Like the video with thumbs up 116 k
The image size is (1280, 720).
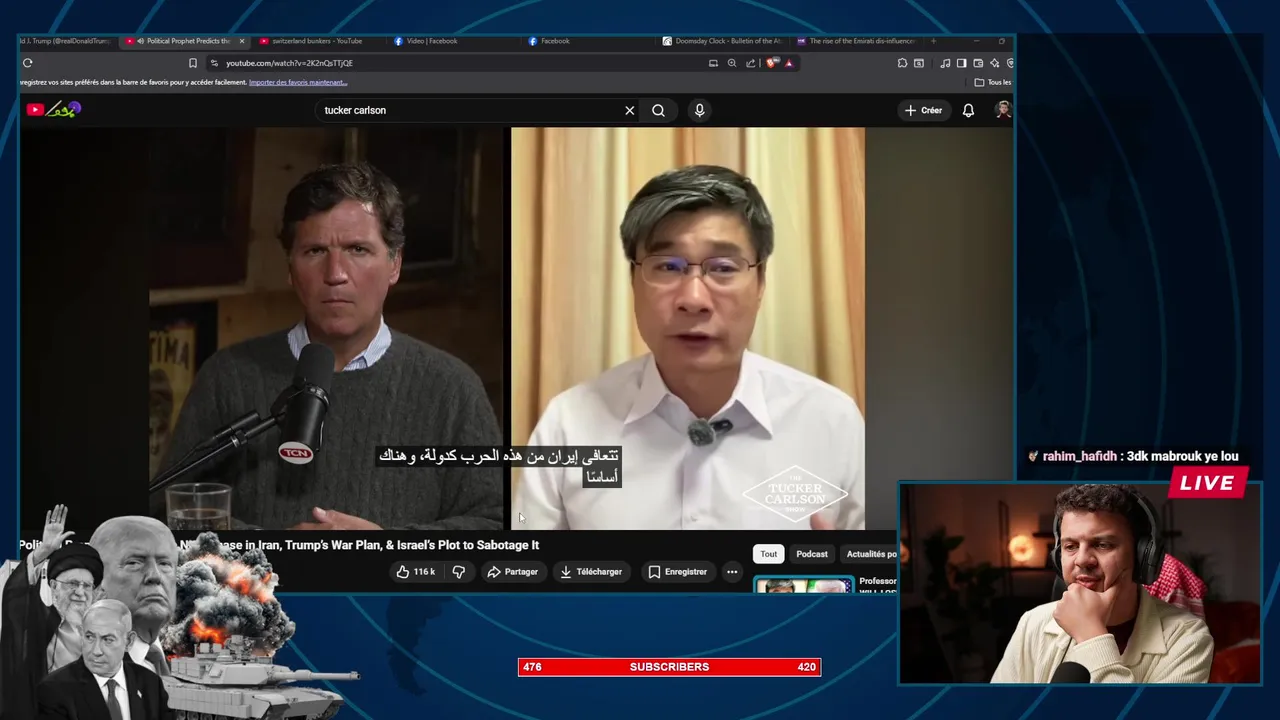point(415,572)
